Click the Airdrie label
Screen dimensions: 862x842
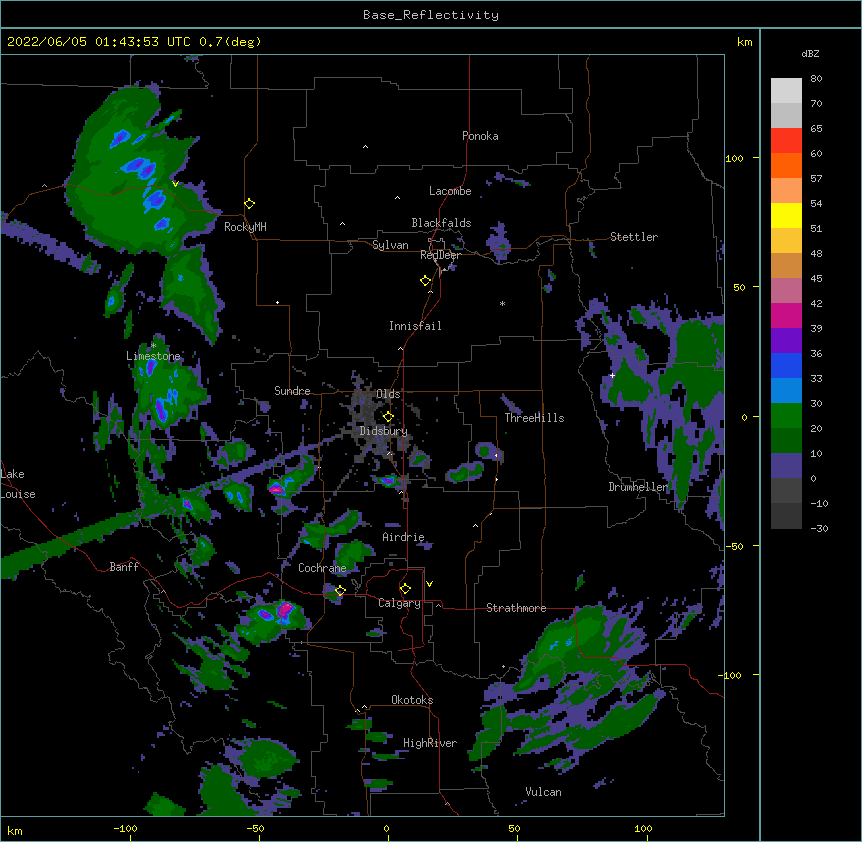click(x=404, y=537)
